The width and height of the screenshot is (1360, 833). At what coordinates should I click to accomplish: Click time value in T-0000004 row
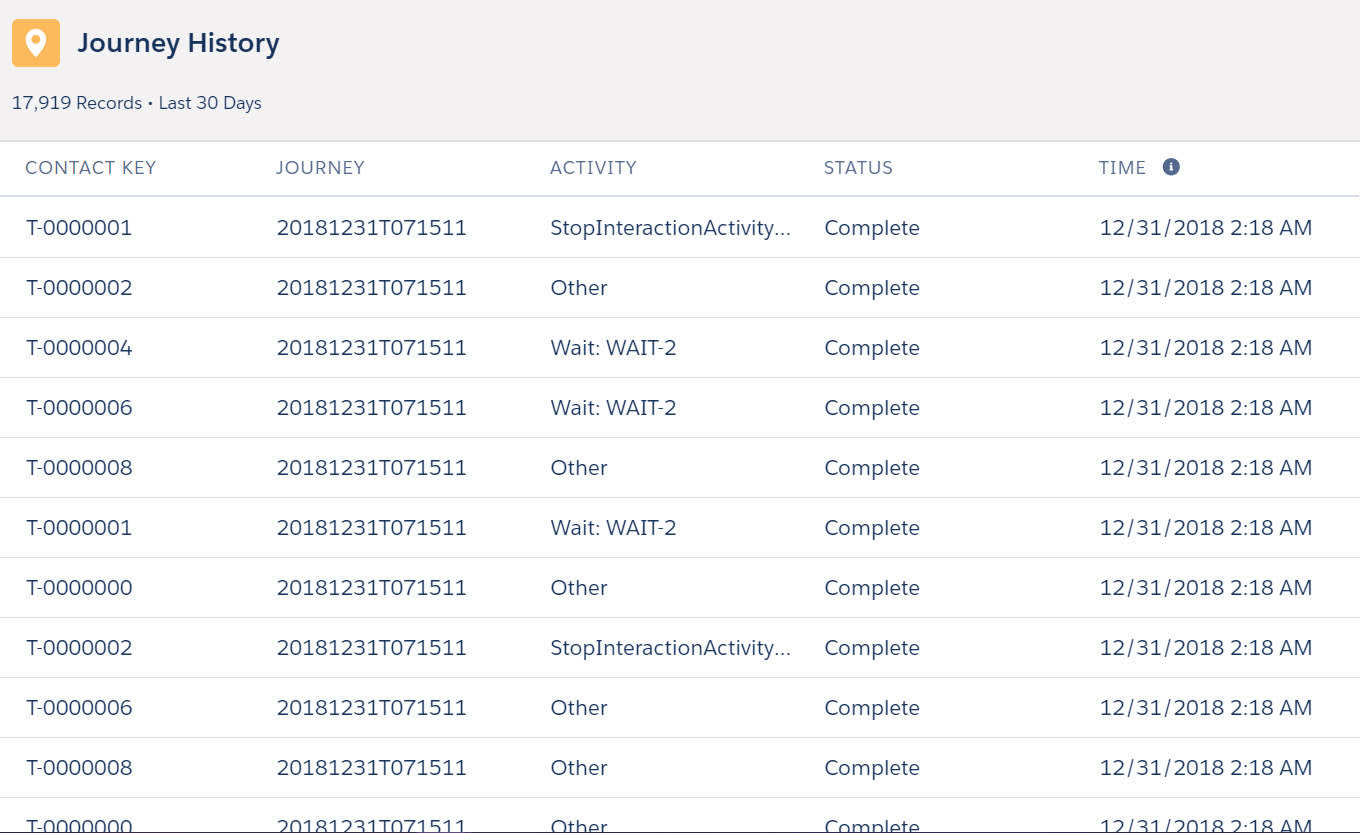pos(1206,348)
